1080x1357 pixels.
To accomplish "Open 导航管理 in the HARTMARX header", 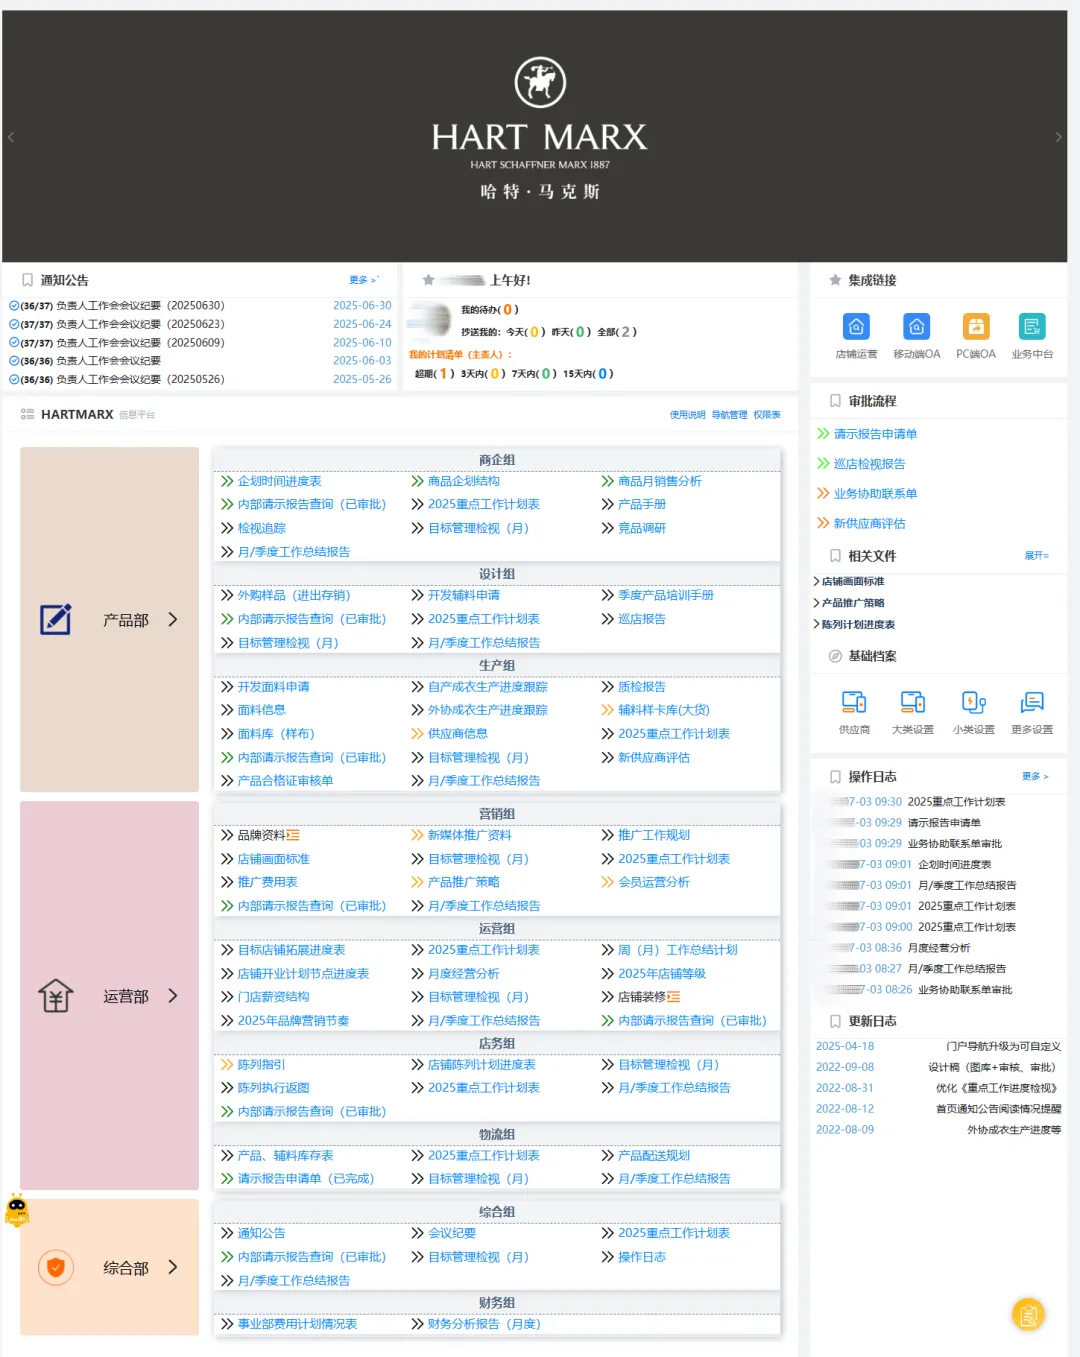I will pos(729,415).
